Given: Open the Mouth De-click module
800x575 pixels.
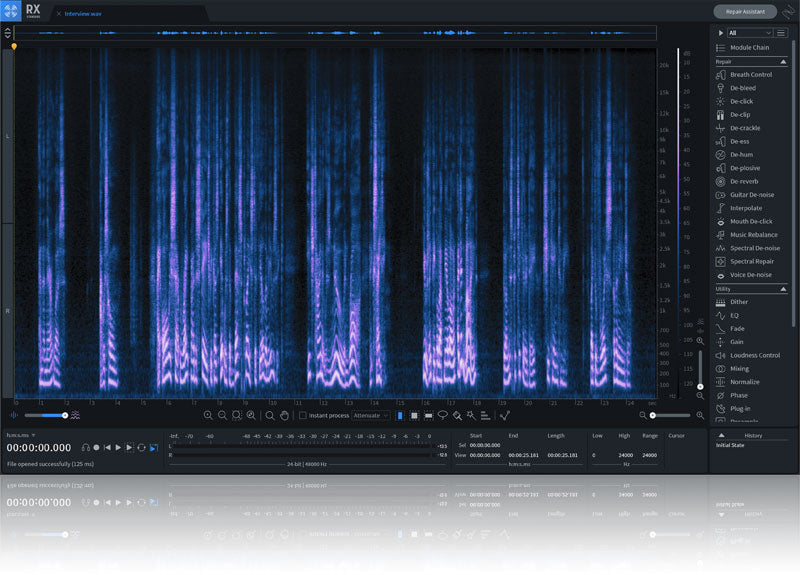Looking at the screenshot, I should pos(744,221).
